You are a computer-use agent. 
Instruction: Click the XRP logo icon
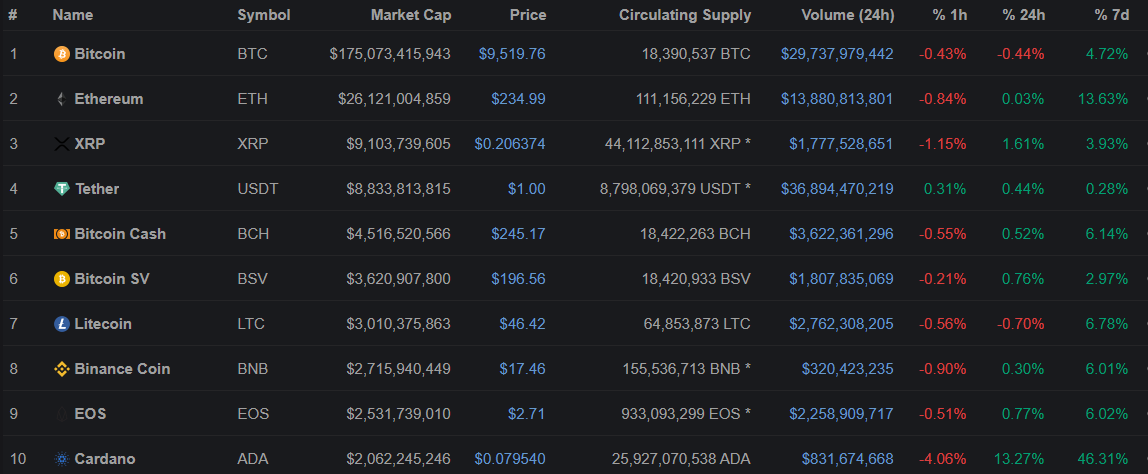click(62, 144)
